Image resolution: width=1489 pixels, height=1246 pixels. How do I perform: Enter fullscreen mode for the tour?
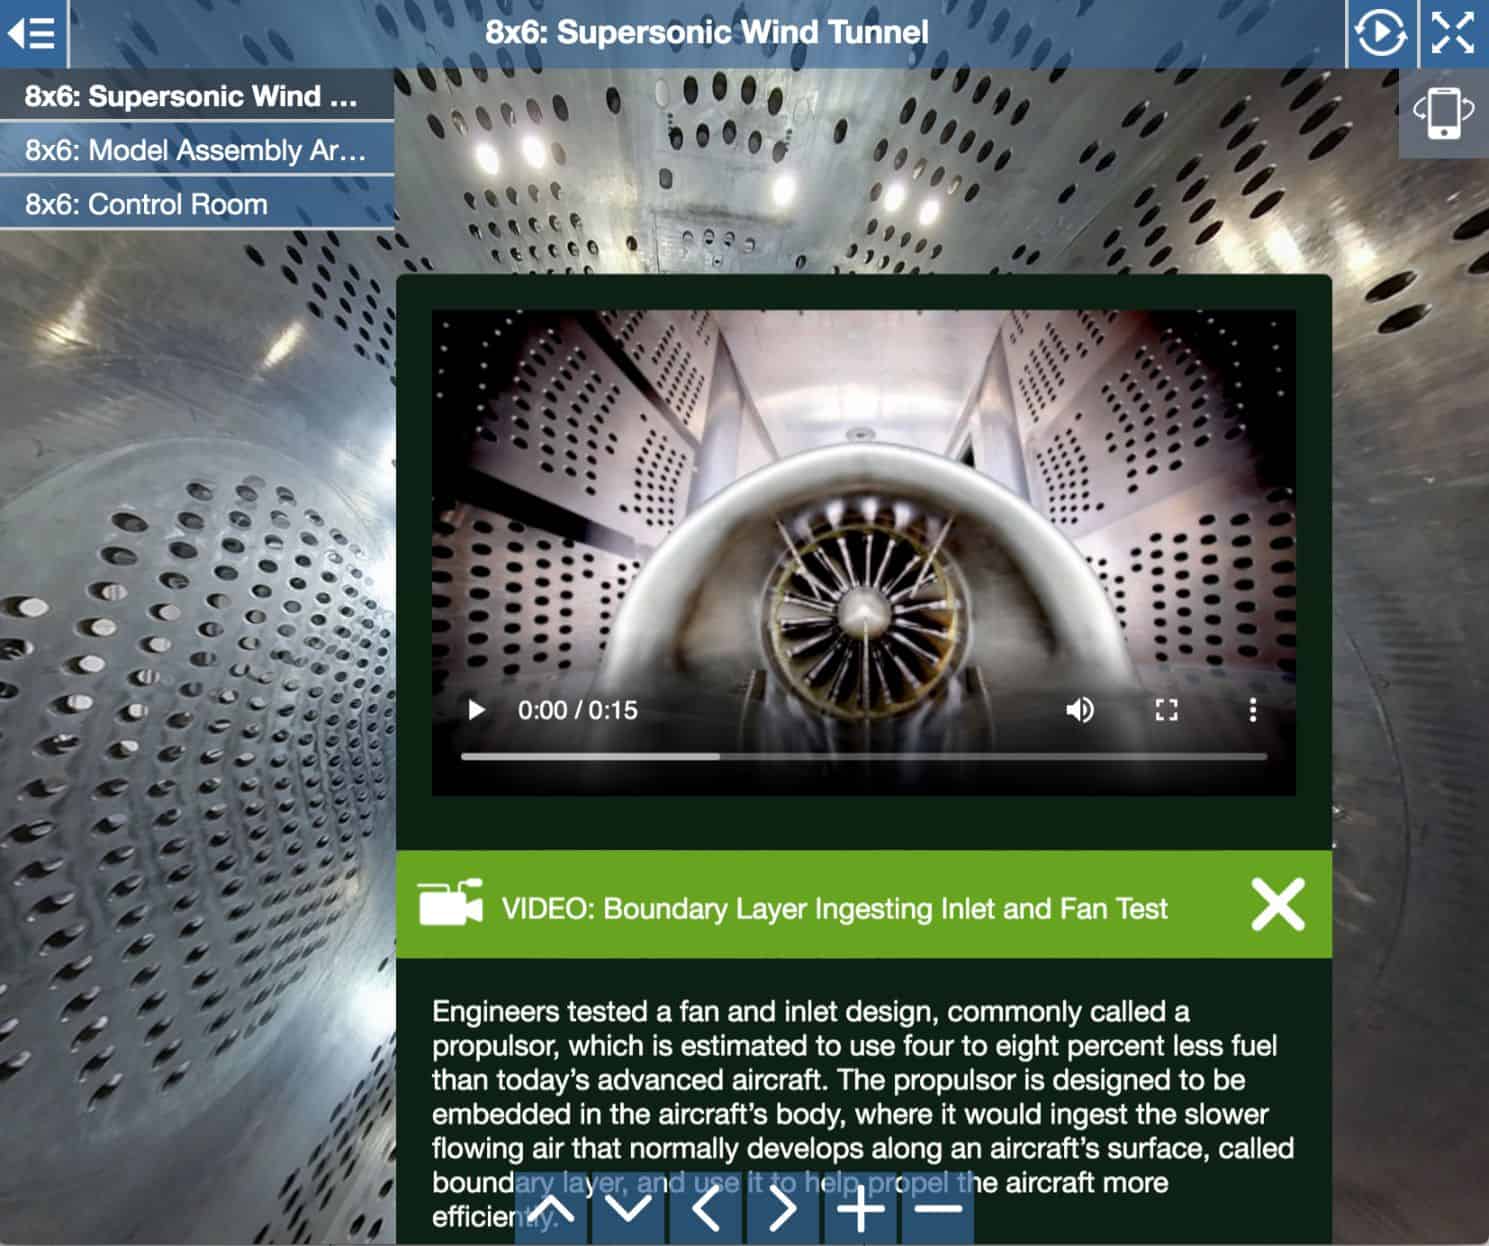tap(1452, 33)
